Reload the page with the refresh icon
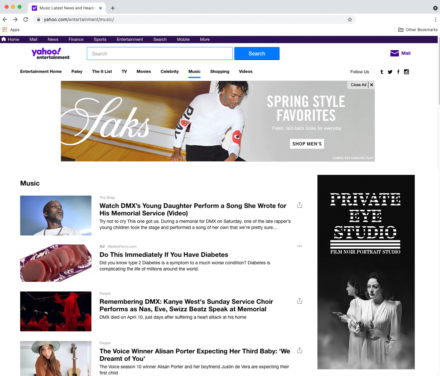The image size is (440, 376). tap(26, 20)
